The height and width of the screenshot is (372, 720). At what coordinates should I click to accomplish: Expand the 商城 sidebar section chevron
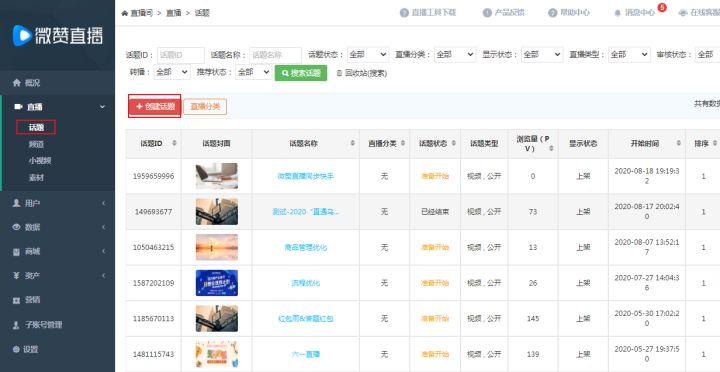[x=103, y=251]
